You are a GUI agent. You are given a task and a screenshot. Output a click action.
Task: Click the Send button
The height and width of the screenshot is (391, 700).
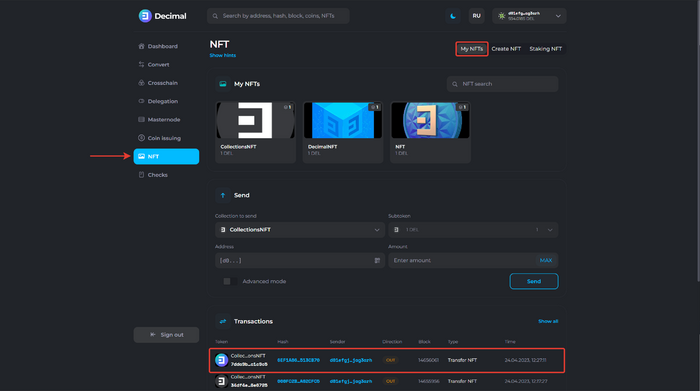click(x=534, y=281)
